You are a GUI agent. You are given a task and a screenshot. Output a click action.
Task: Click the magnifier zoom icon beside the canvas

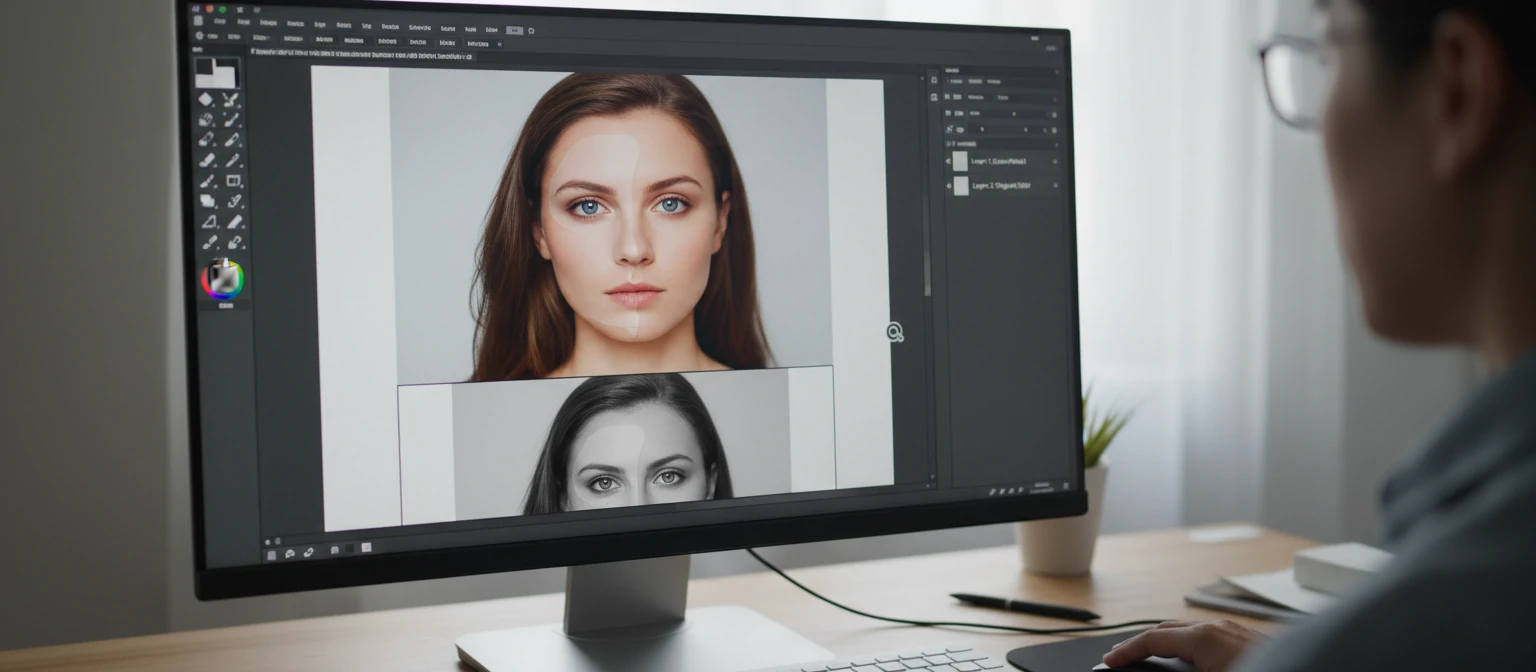(x=895, y=332)
